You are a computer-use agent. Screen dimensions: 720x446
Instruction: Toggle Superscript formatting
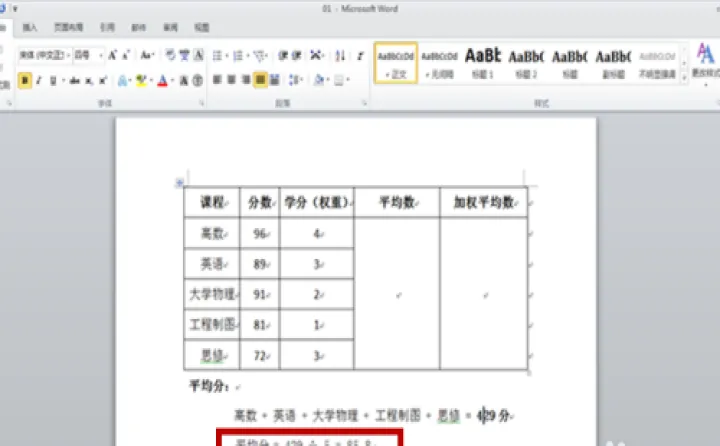click(102, 81)
